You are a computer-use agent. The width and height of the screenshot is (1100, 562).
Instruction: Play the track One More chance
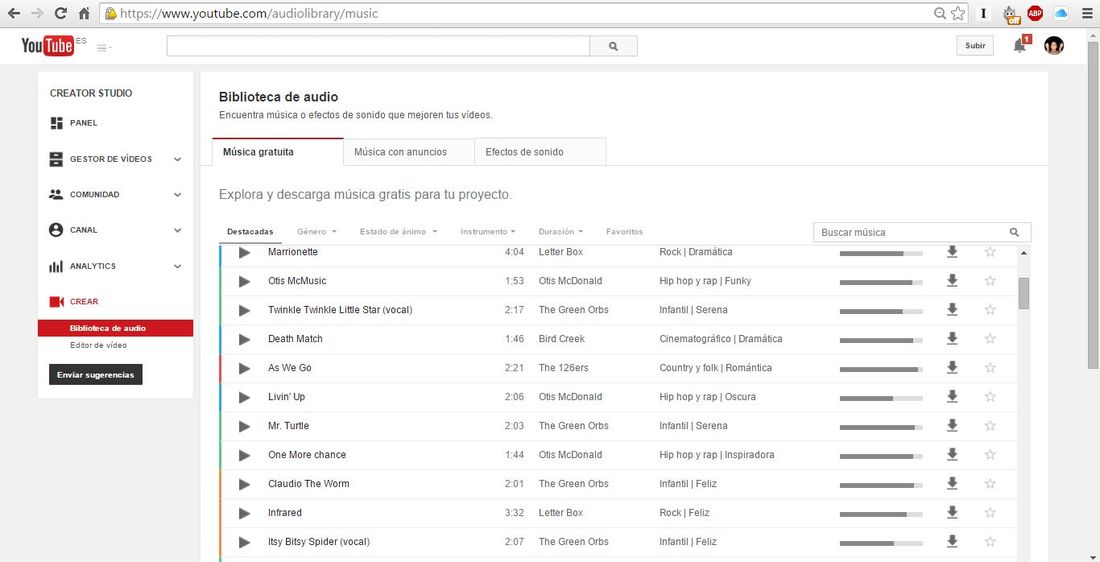pyautogui.click(x=244, y=455)
